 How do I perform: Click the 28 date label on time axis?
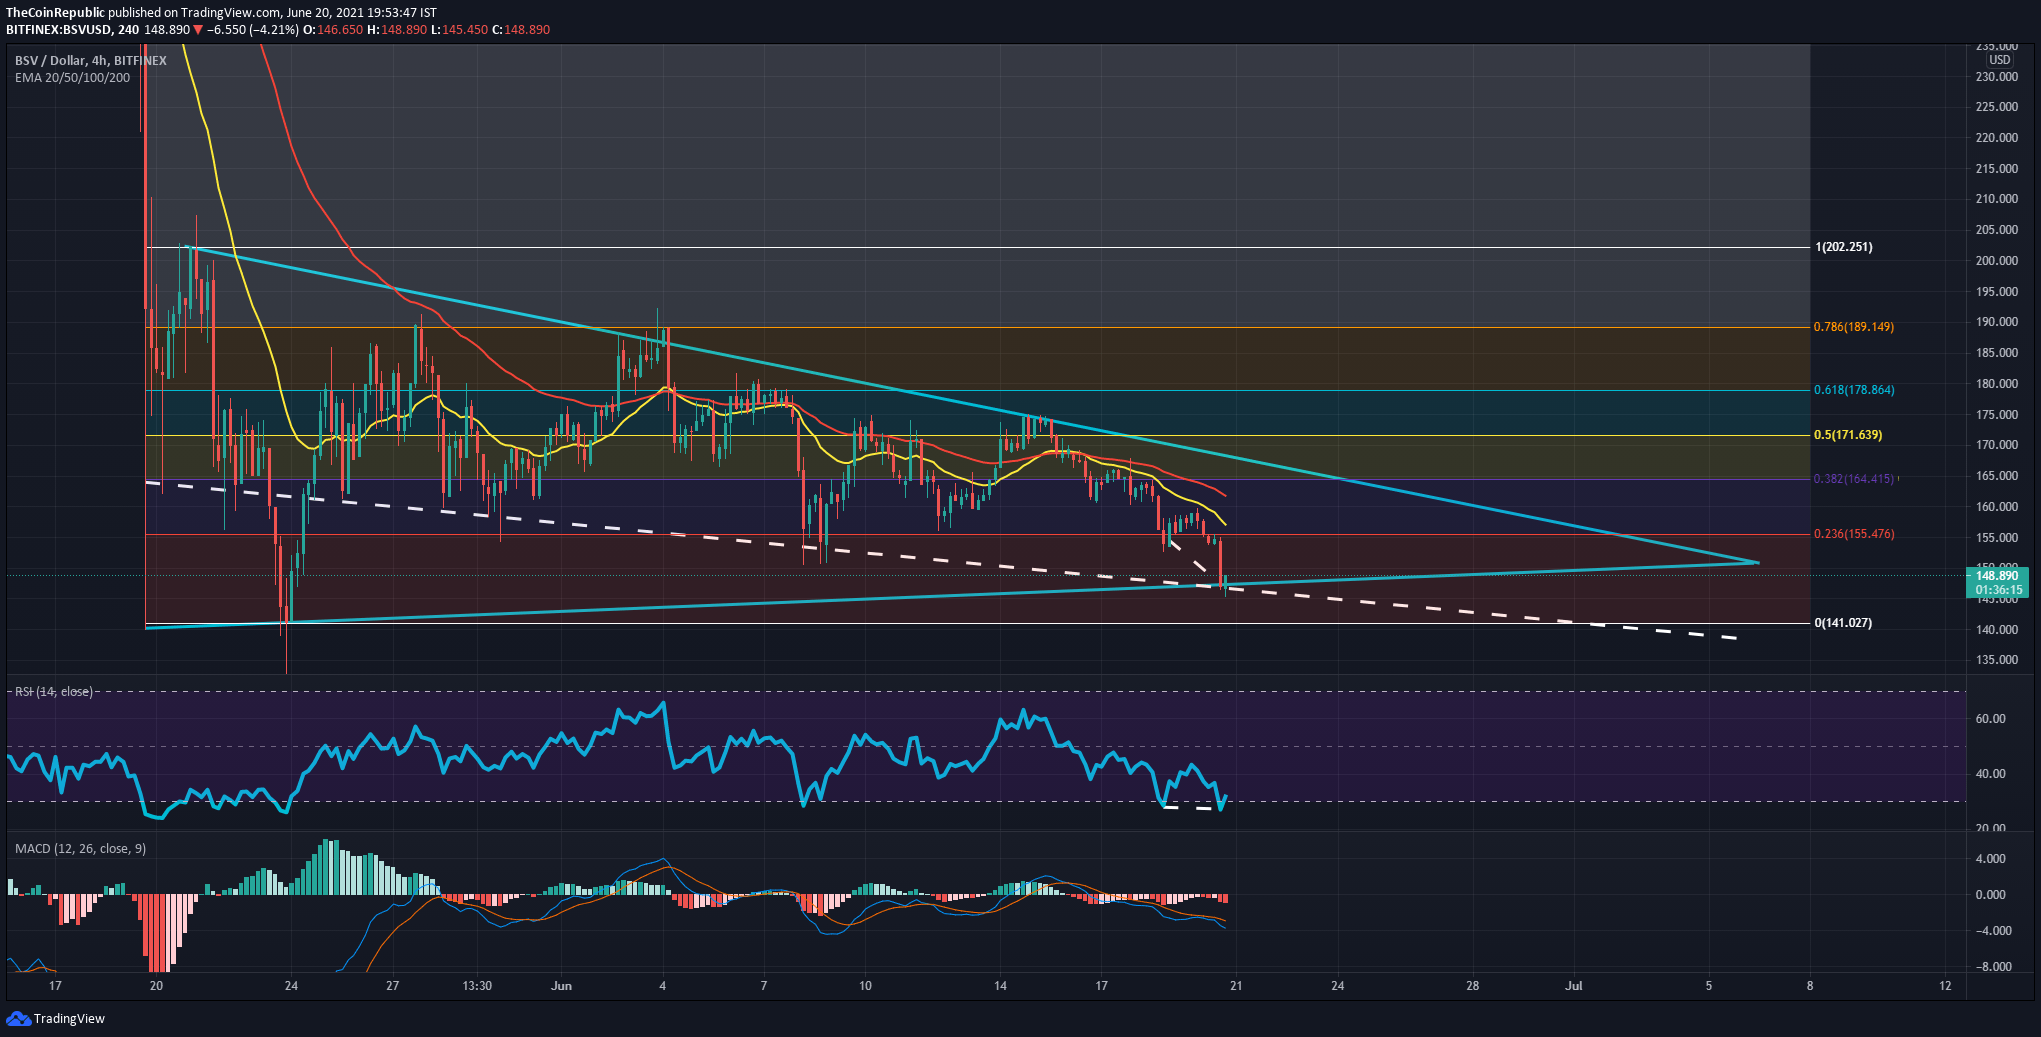[1473, 986]
